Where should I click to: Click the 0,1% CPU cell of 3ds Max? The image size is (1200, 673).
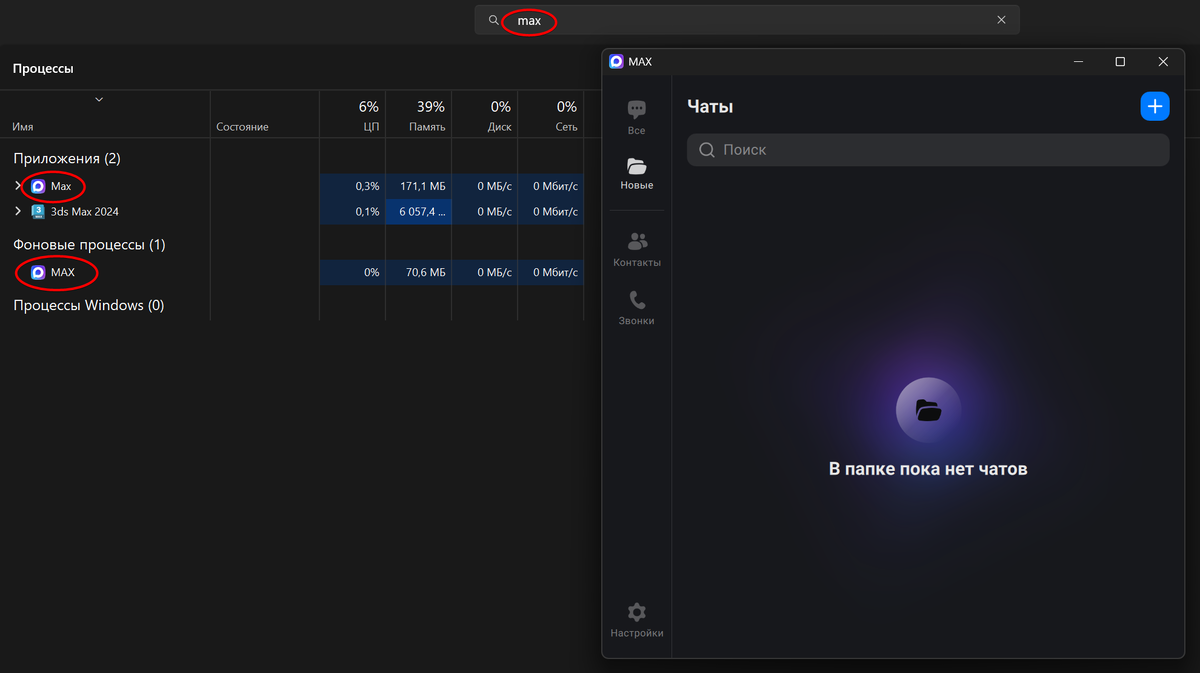tap(352, 212)
